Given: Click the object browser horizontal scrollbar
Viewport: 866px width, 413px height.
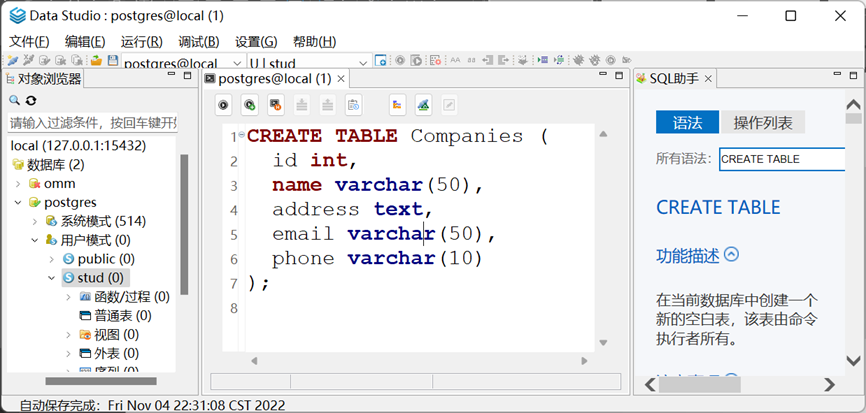Looking at the screenshot, I should pos(101,381).
